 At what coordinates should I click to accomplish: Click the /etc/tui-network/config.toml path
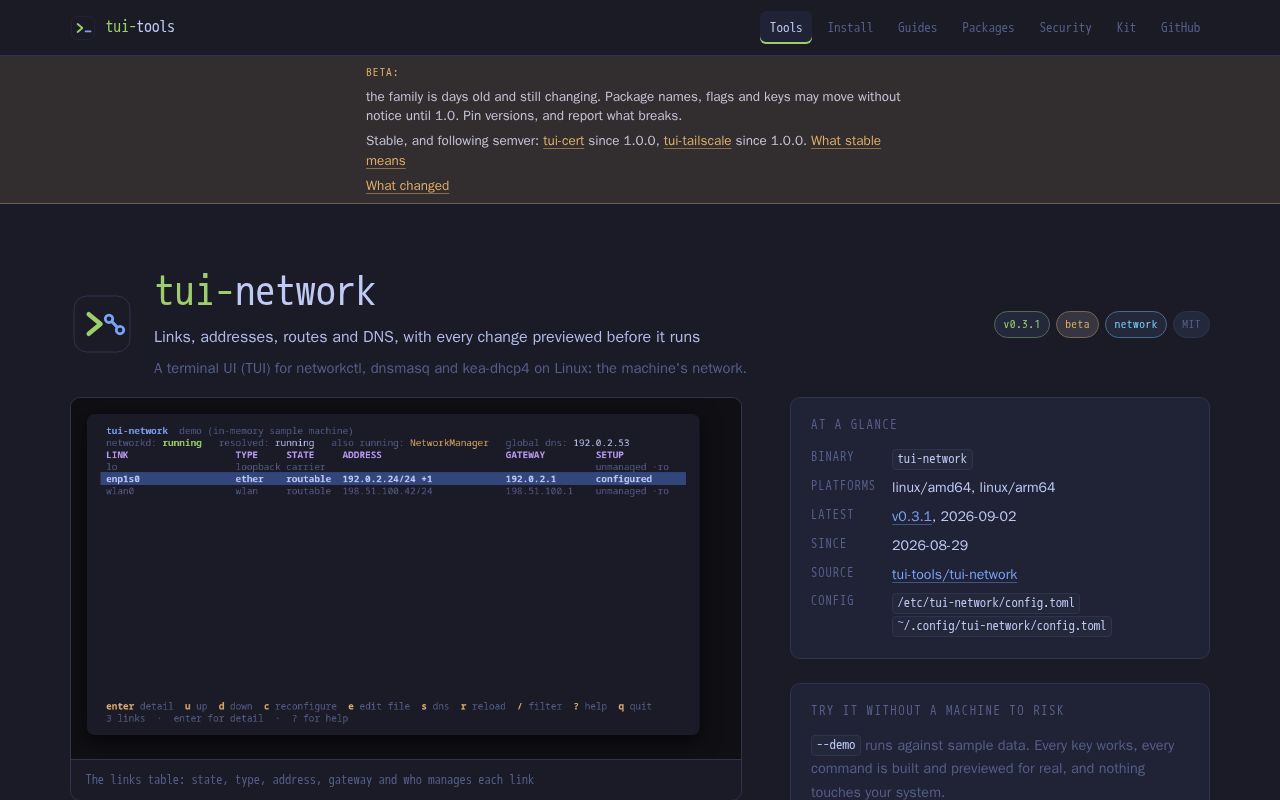986,603
